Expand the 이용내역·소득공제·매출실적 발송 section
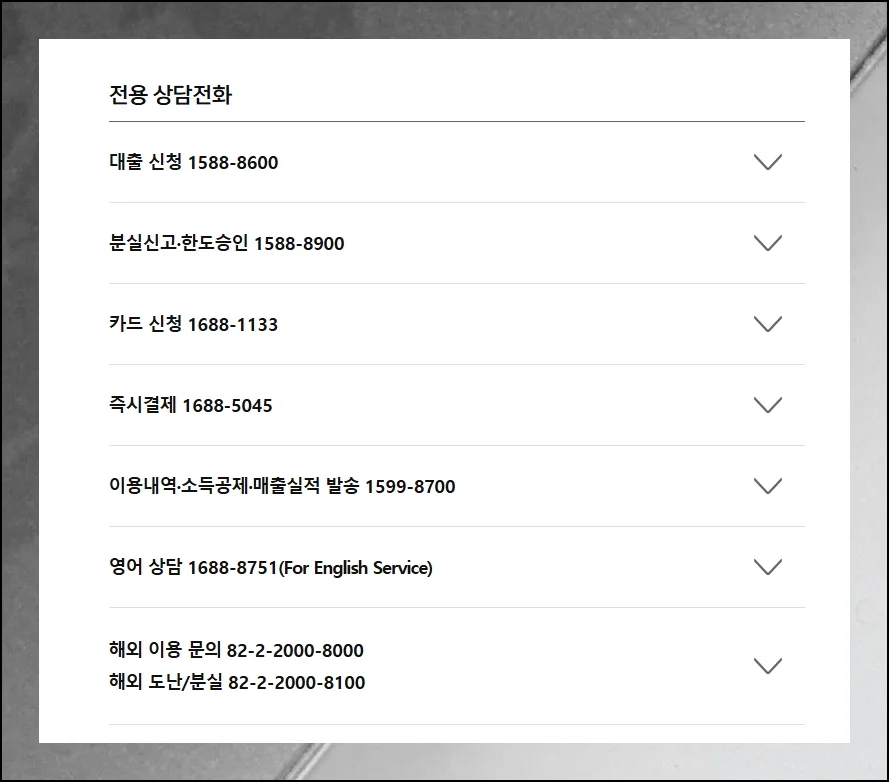Screen dimensions: 889x782 pyautogui.click(x=768, y=486)
